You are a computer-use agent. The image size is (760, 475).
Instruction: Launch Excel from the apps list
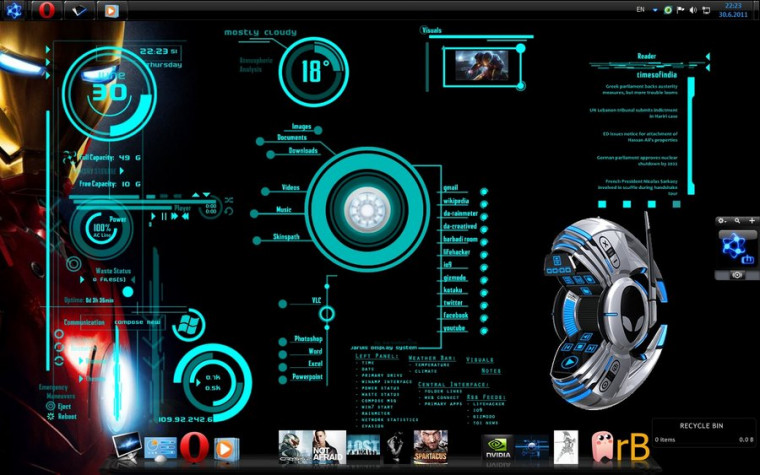[315, 363]
